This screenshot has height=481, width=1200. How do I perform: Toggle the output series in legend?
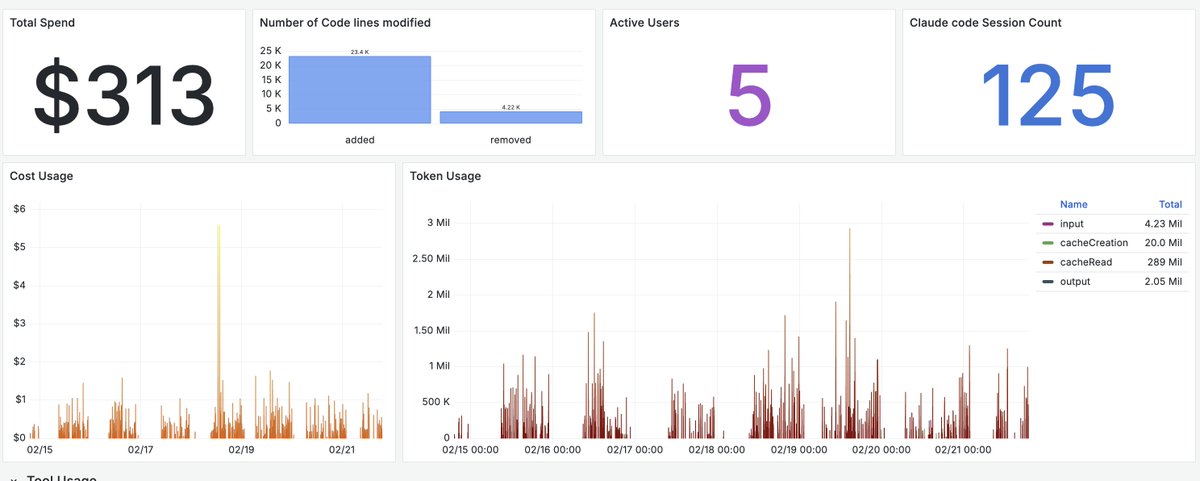[x=1075, y=282]
